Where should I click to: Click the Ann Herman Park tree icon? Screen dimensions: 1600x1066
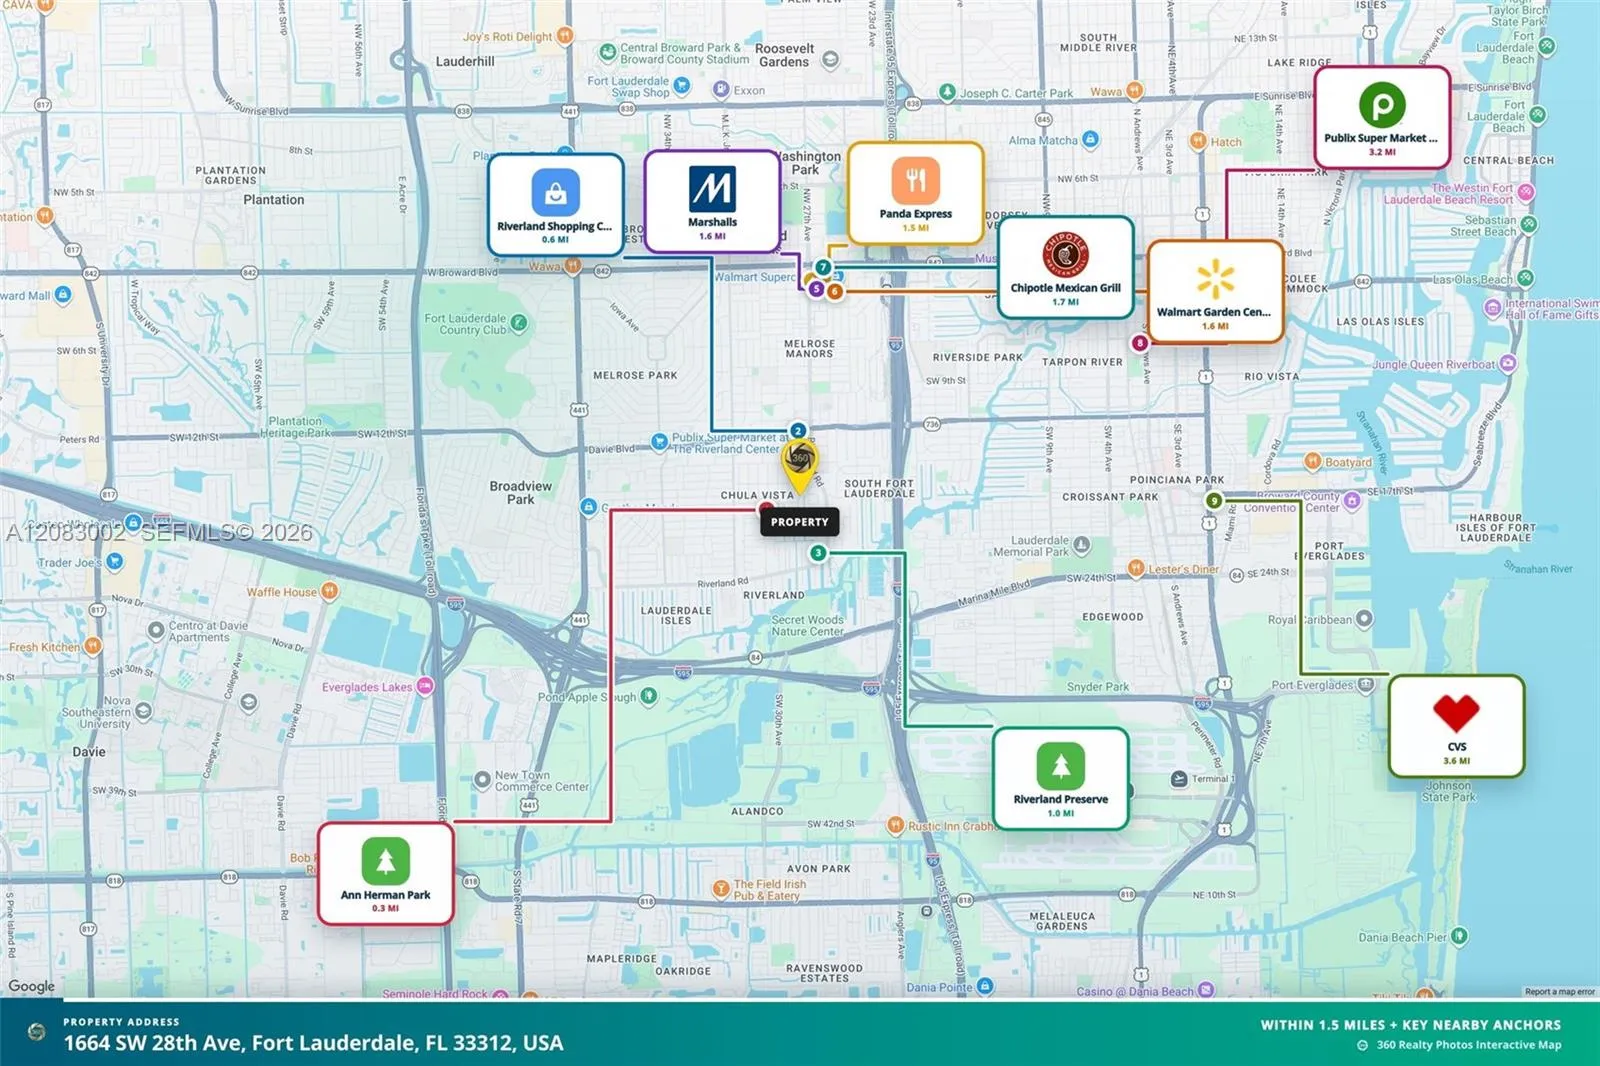pos(385,861)
